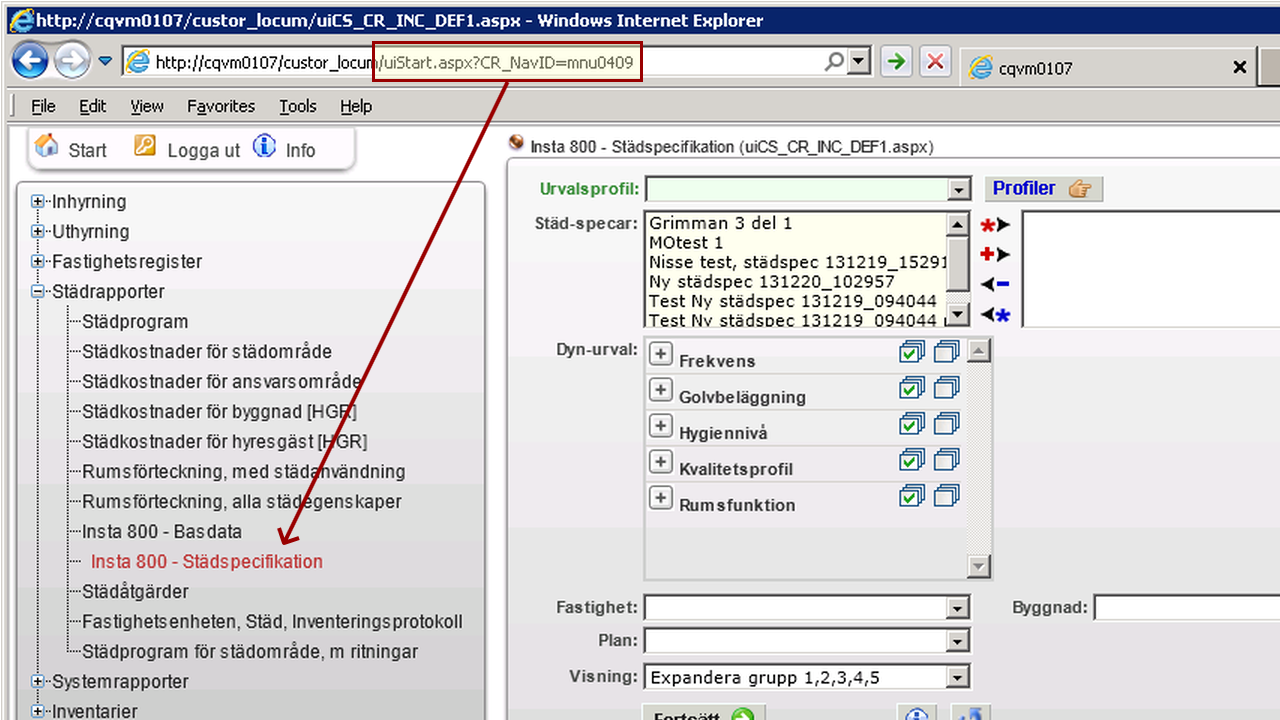The height and width of the screenshot is (720, 1280).
Task: Open the Urvalsprofil dropdown
Action: click(x=959, y=189)
